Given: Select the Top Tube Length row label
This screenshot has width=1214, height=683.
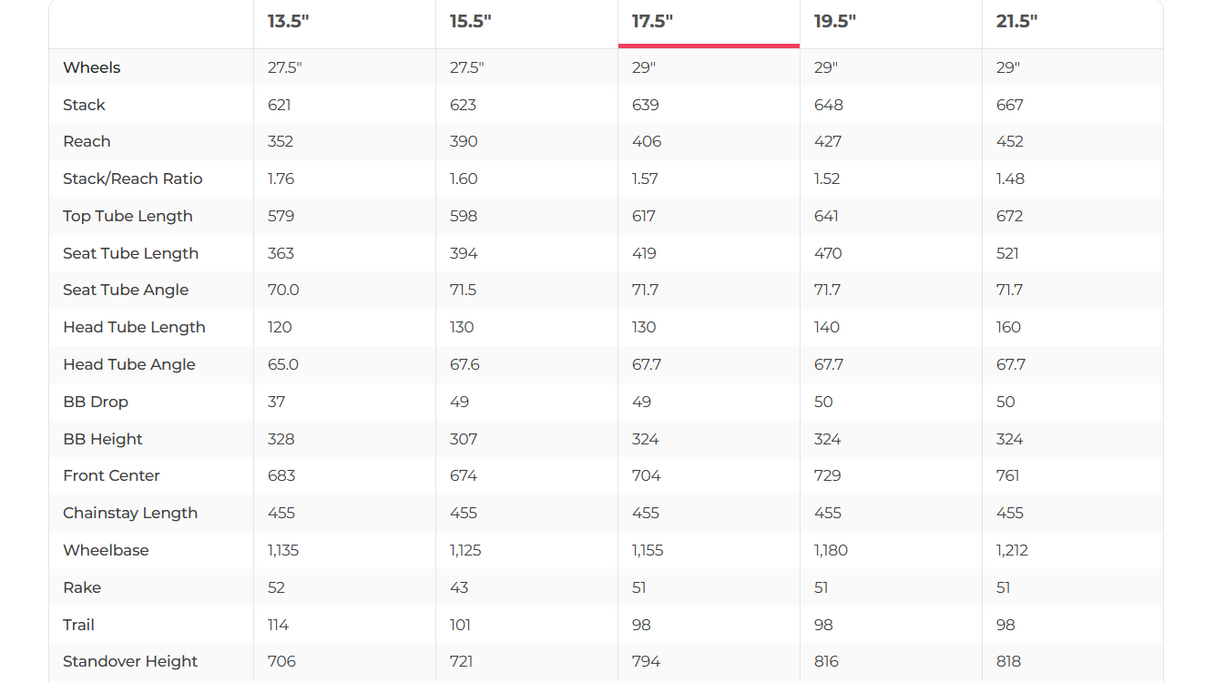Looking at the screenshot, I should 128,216.
